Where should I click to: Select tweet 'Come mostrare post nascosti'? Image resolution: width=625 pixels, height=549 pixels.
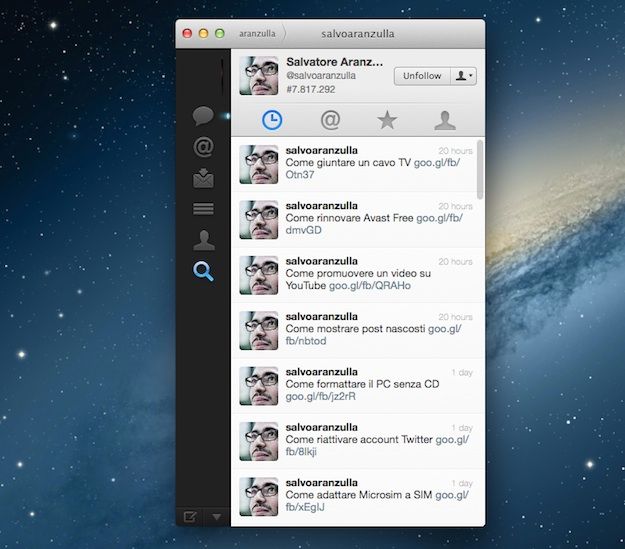tap(358, 331)
